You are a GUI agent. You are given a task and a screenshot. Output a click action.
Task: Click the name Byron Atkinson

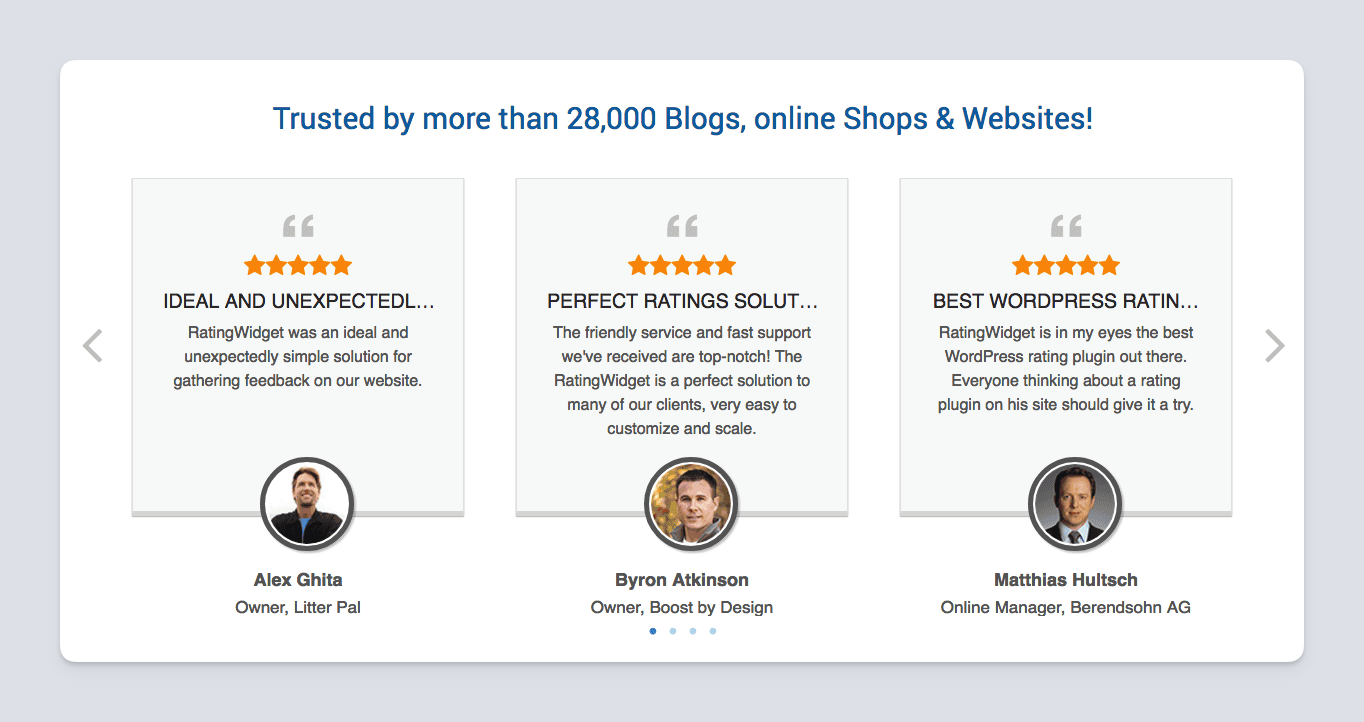[x=682, y=580]
